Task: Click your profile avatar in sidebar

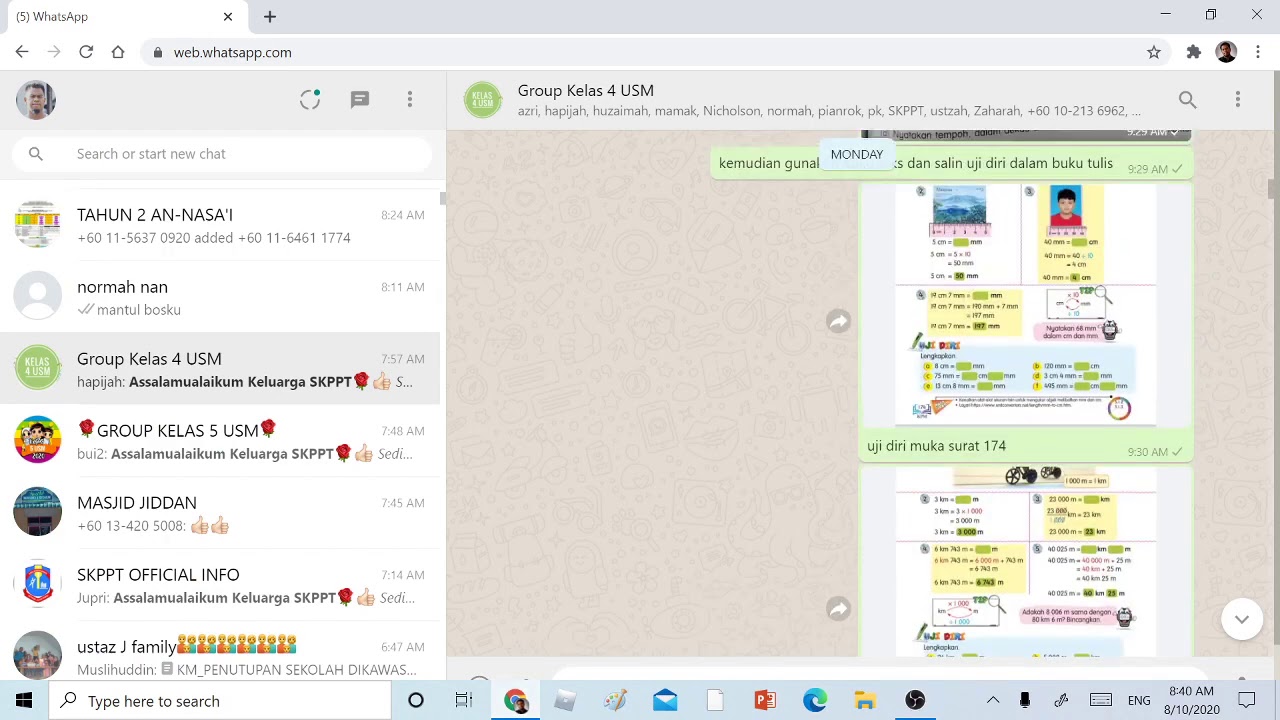Action: pos(36,99)
